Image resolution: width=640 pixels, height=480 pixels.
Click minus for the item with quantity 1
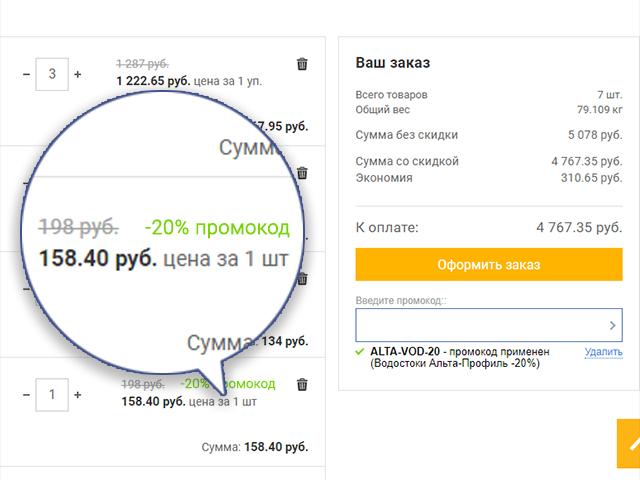pyautogui.click(x=26, y=395)
